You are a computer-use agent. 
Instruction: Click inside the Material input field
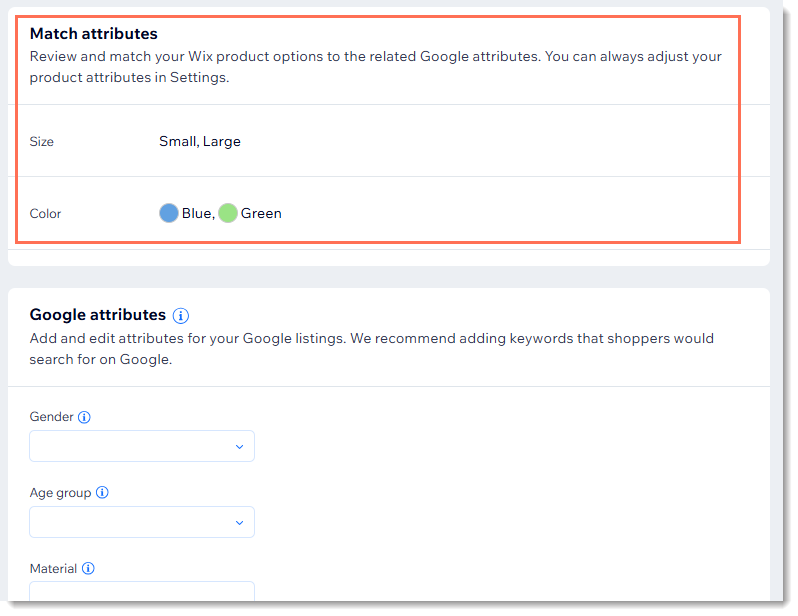142,592
